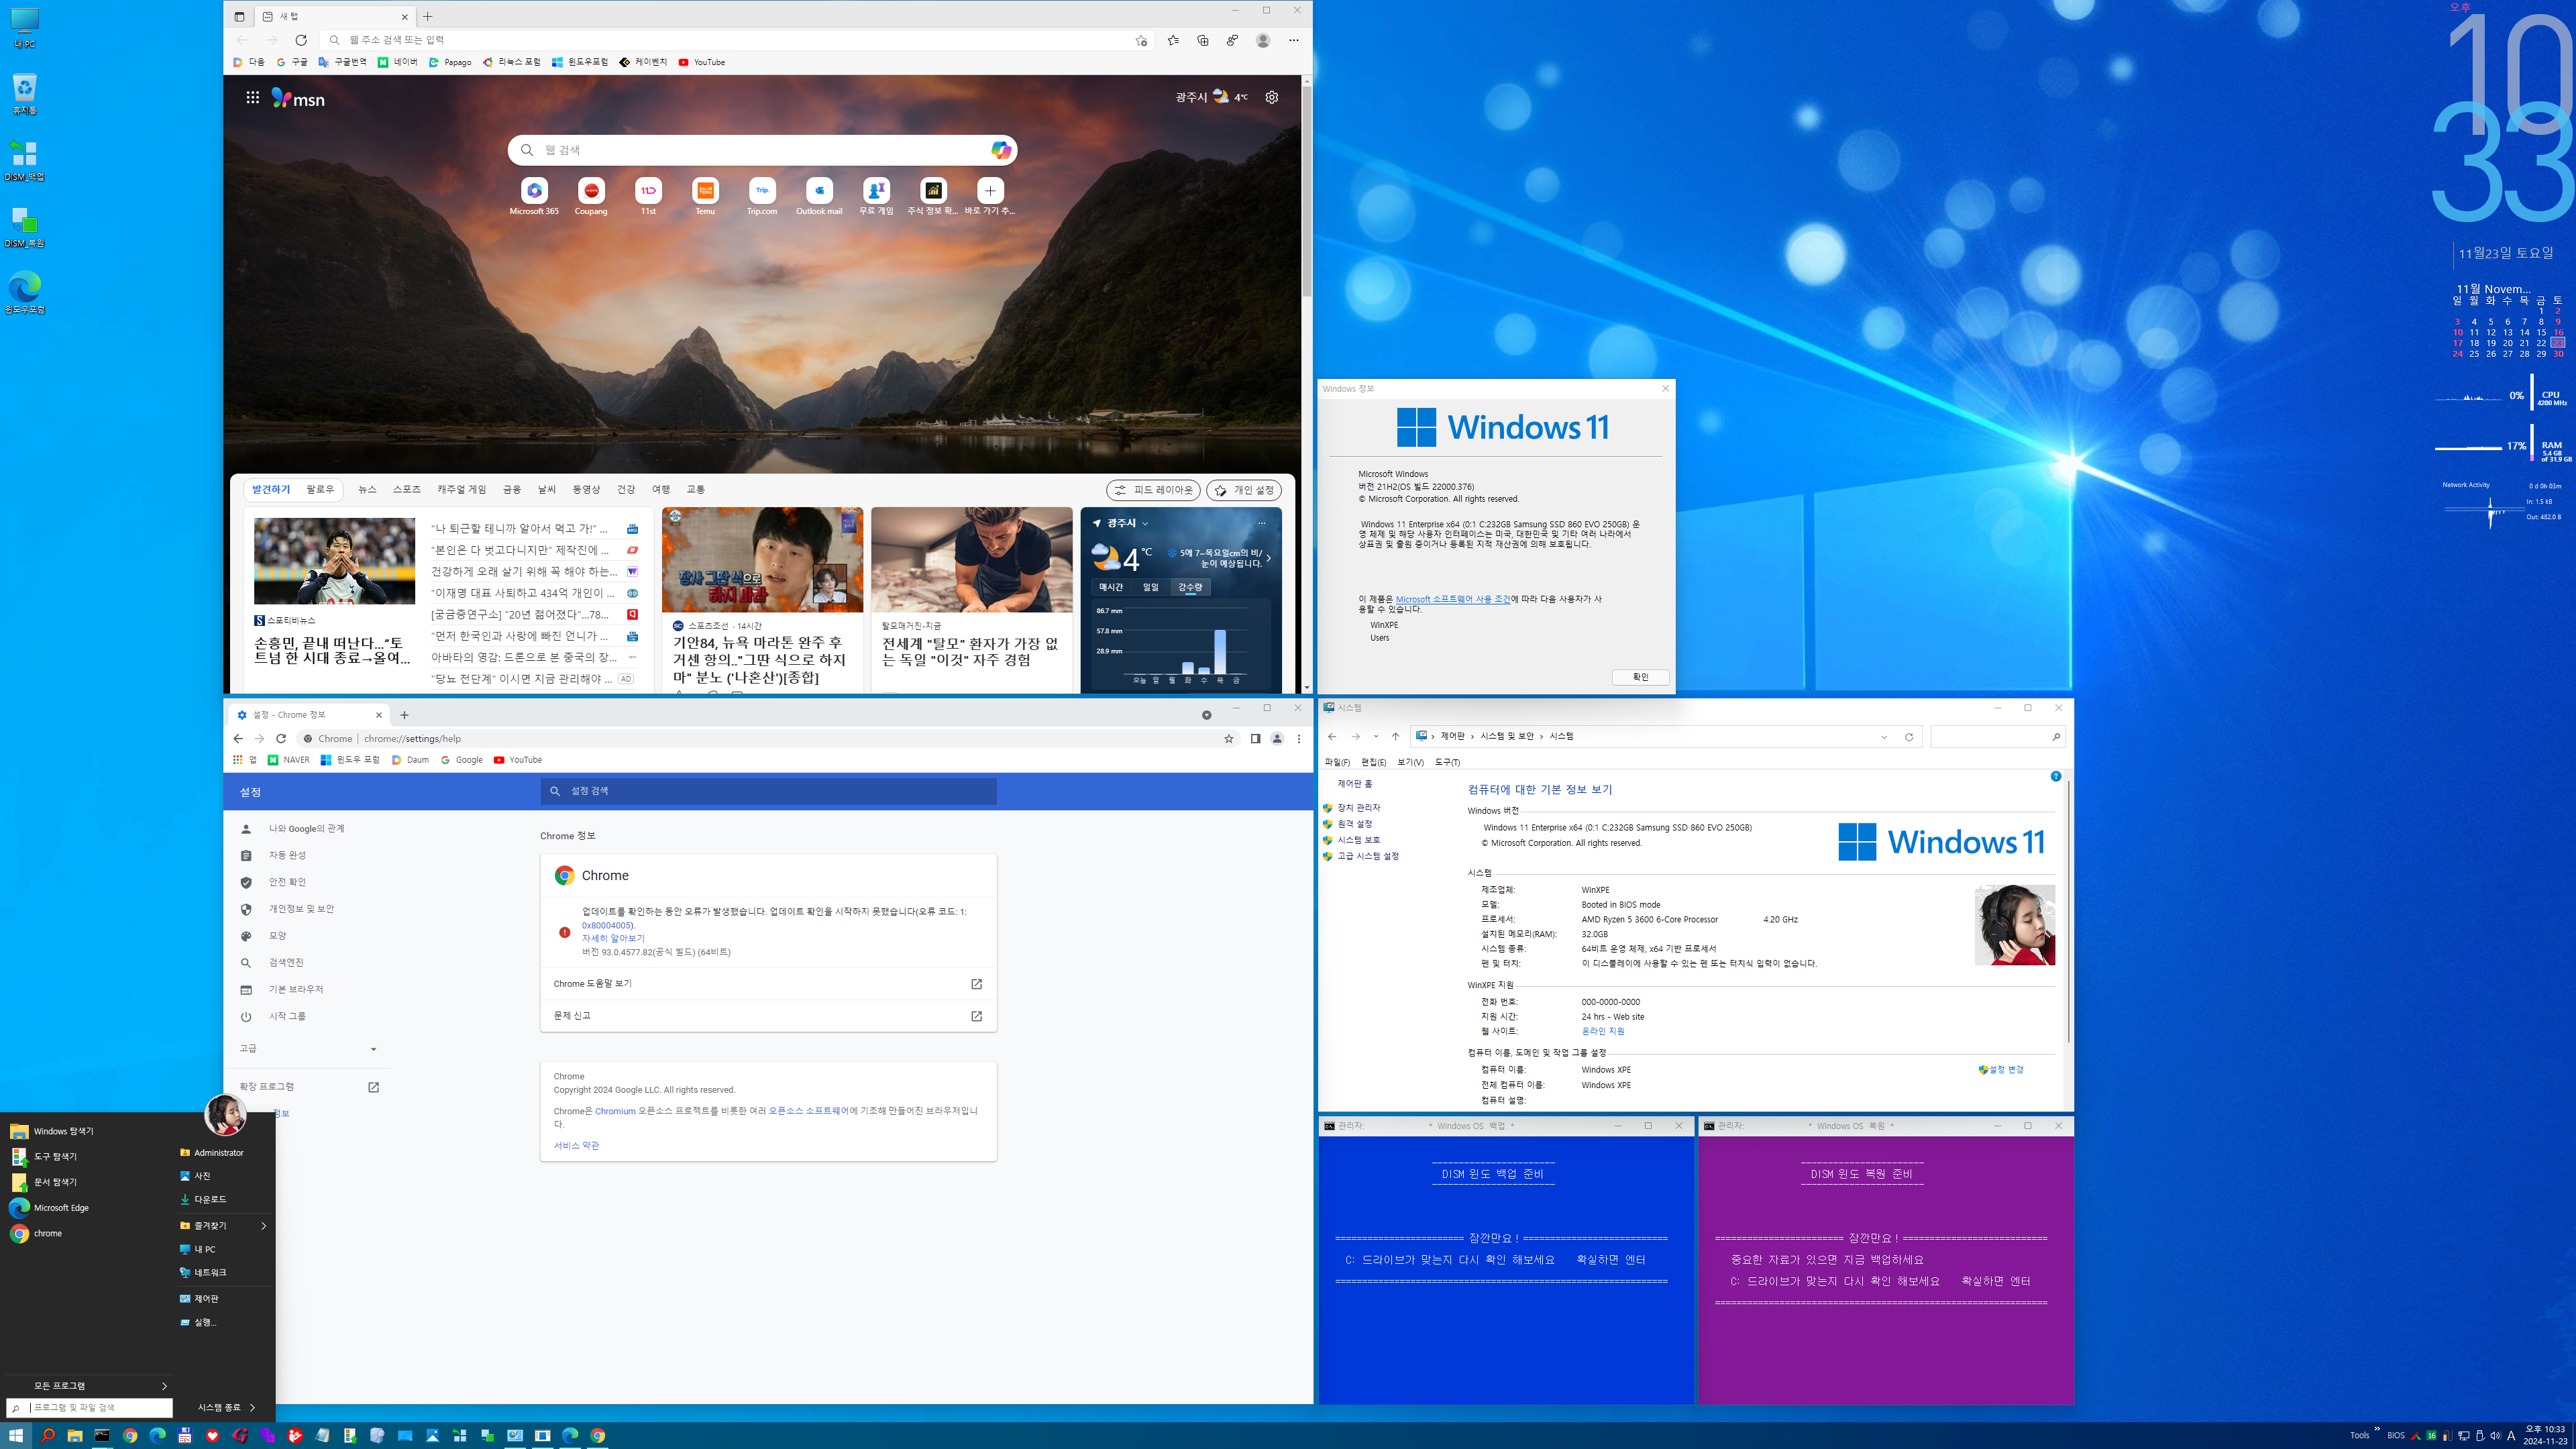Open 보기(V) menu in System window
Viewport: 2576px width, 1449px height.
click(x=1410, y=762)
